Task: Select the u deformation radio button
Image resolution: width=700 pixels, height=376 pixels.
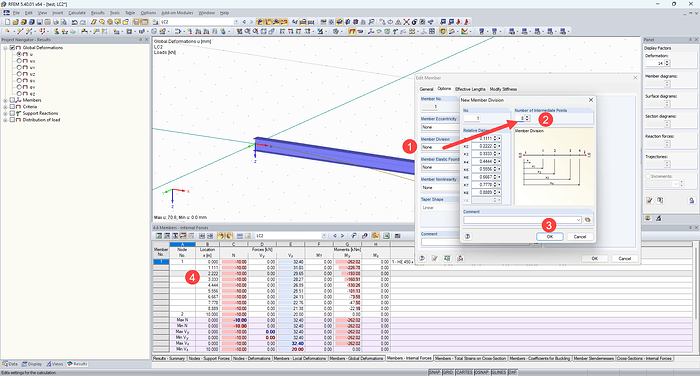Action: pyautogui.click(x=19, y=54)
